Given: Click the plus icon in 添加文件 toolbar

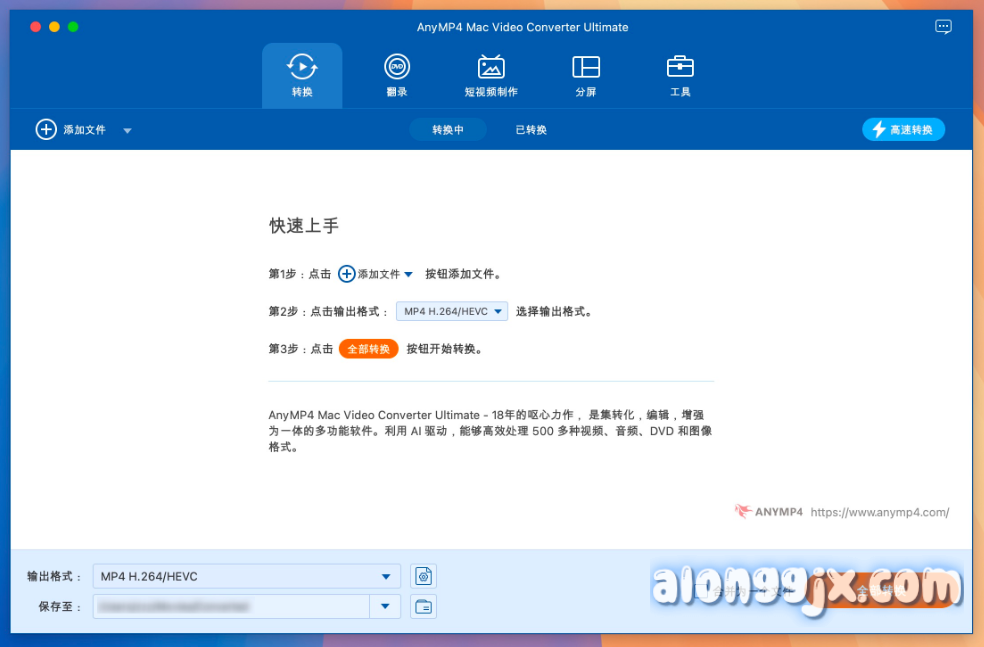Looking at the screenshot, I should coord(46,129).
